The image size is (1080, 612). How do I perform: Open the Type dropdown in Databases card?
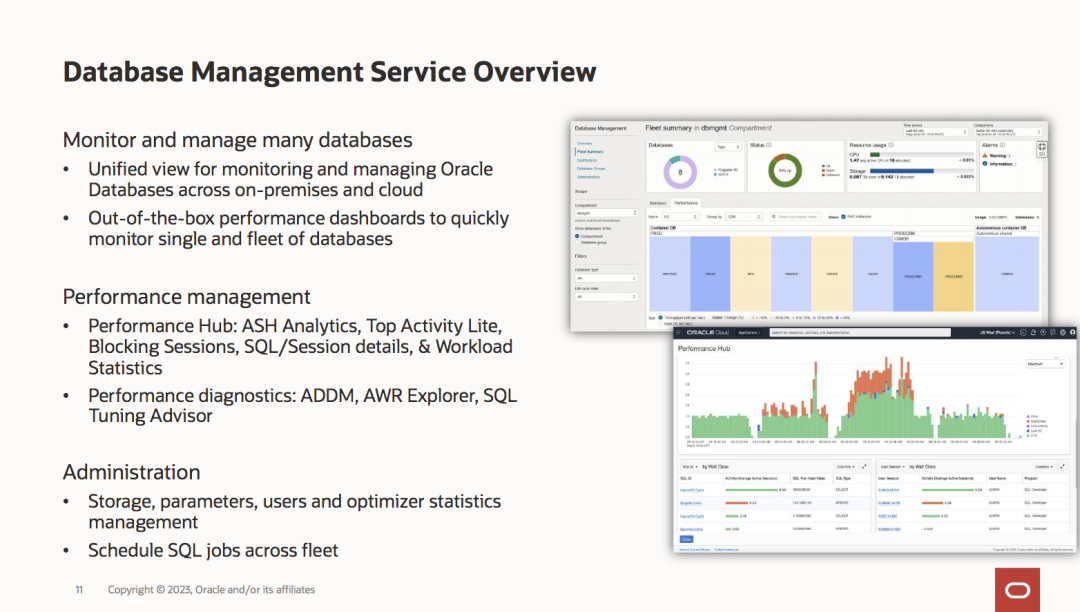[x=728, y=147]
